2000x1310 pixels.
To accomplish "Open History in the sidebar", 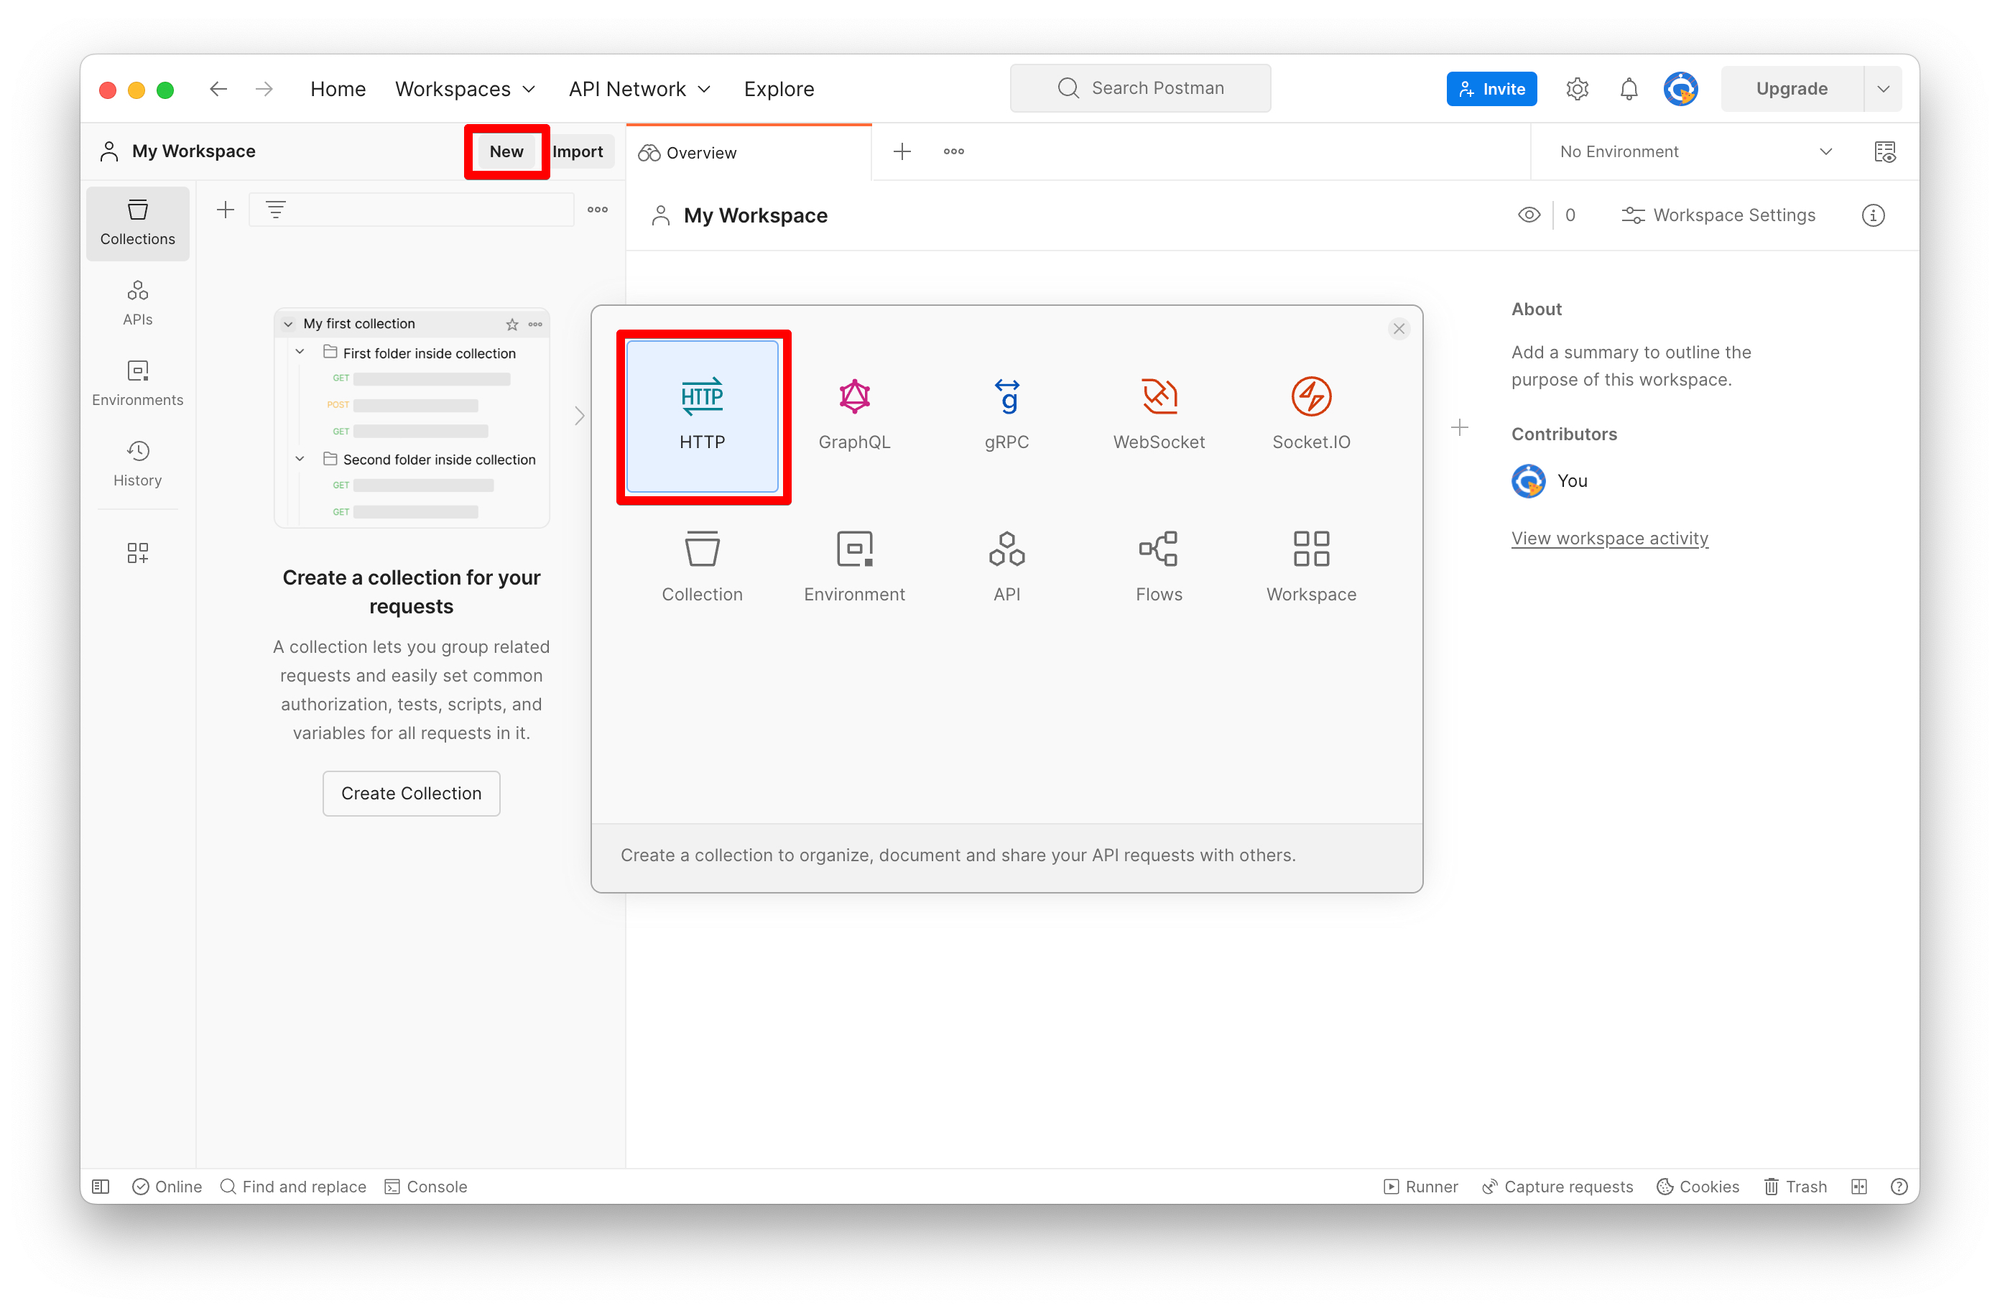I will pyautogui.click(x=138, y=464).
